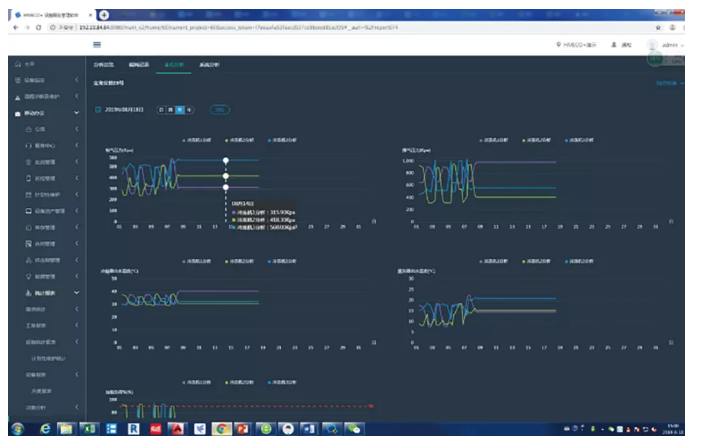The width and height of the screenshot is (701, 441).
Task: Click the notification text link in header
Action: click(626, 45)
